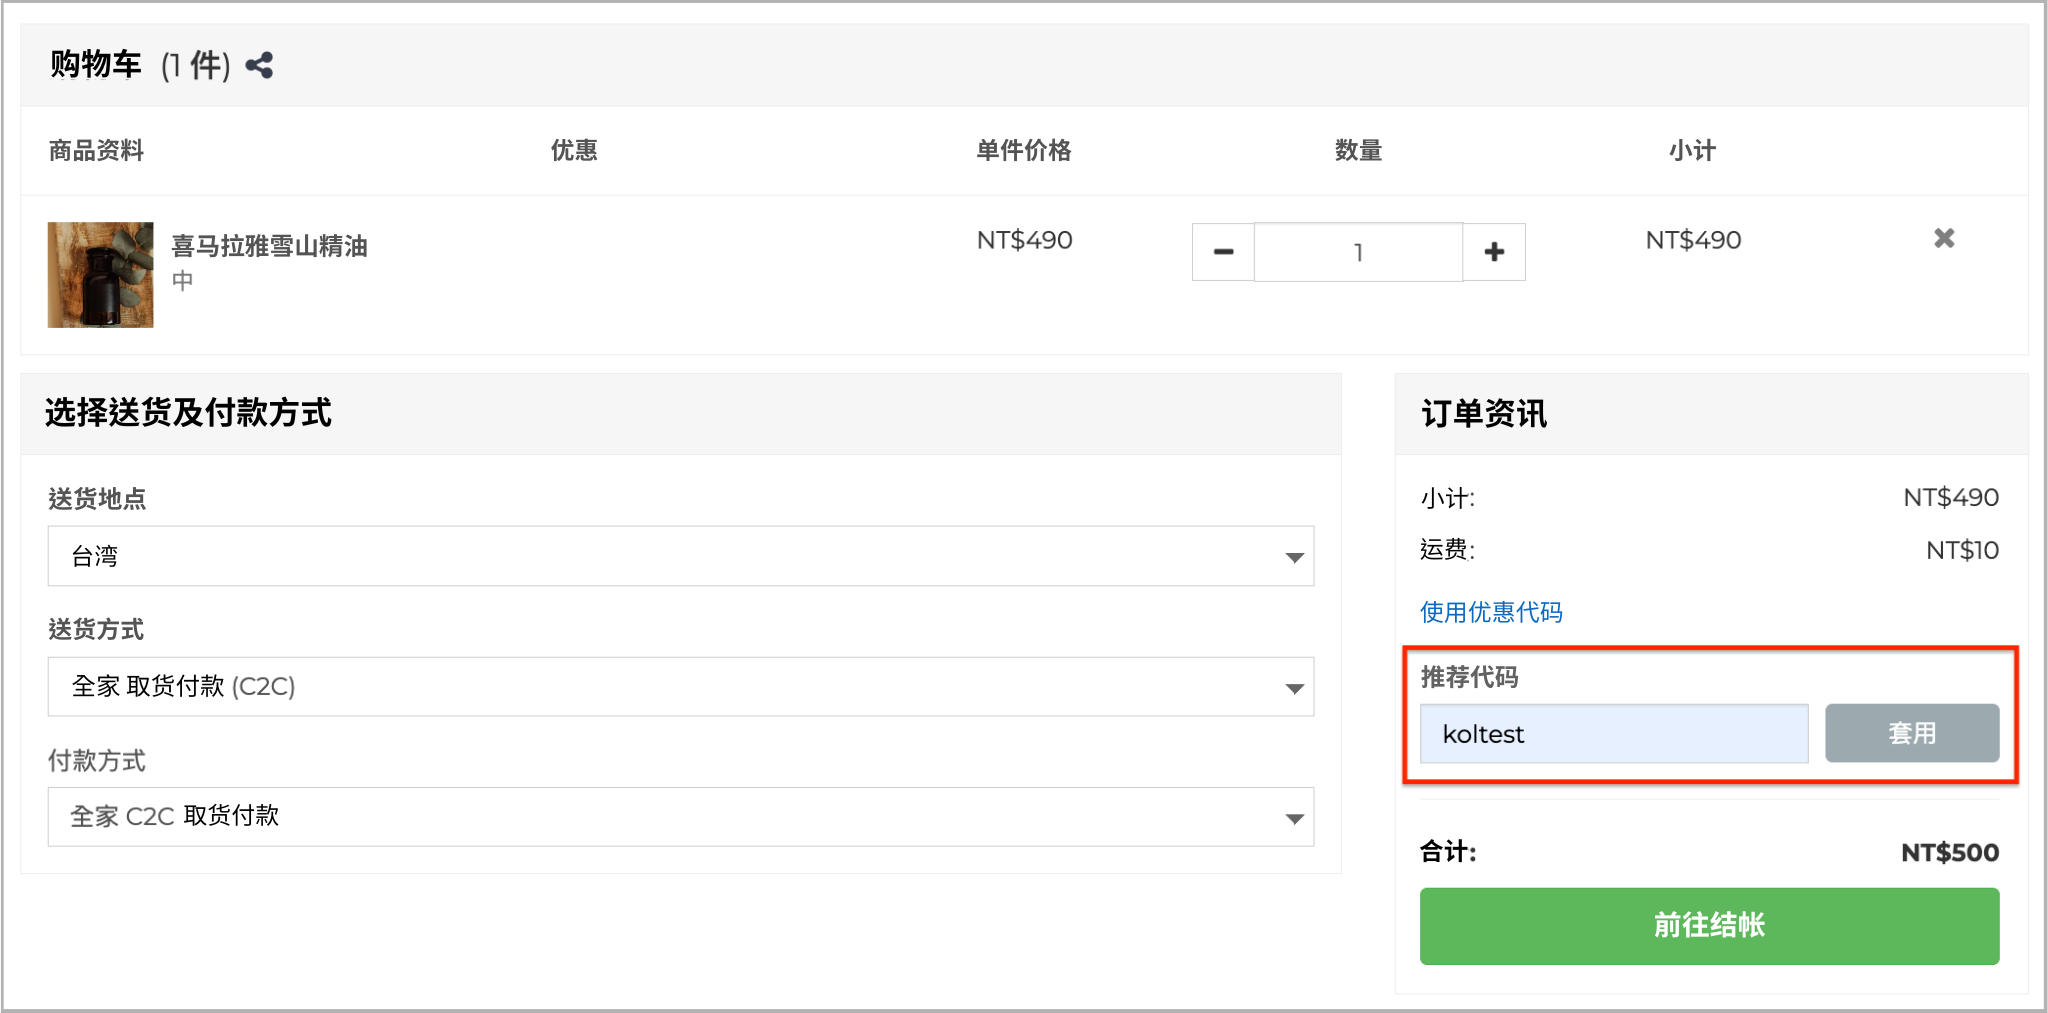Click the 合计 total NT$500 text
The height and width of the screenshot is (1013, 2048).
1950,853
